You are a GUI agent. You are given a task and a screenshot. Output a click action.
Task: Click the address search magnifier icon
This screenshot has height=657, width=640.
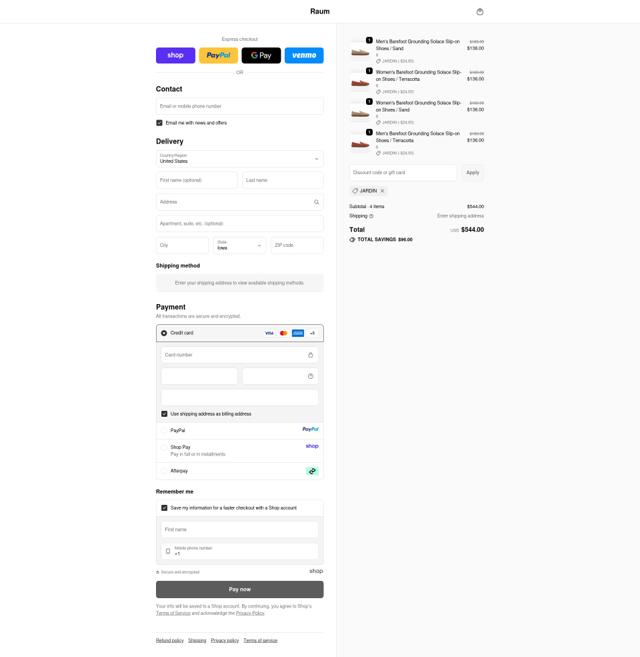[x=316, y=202]
